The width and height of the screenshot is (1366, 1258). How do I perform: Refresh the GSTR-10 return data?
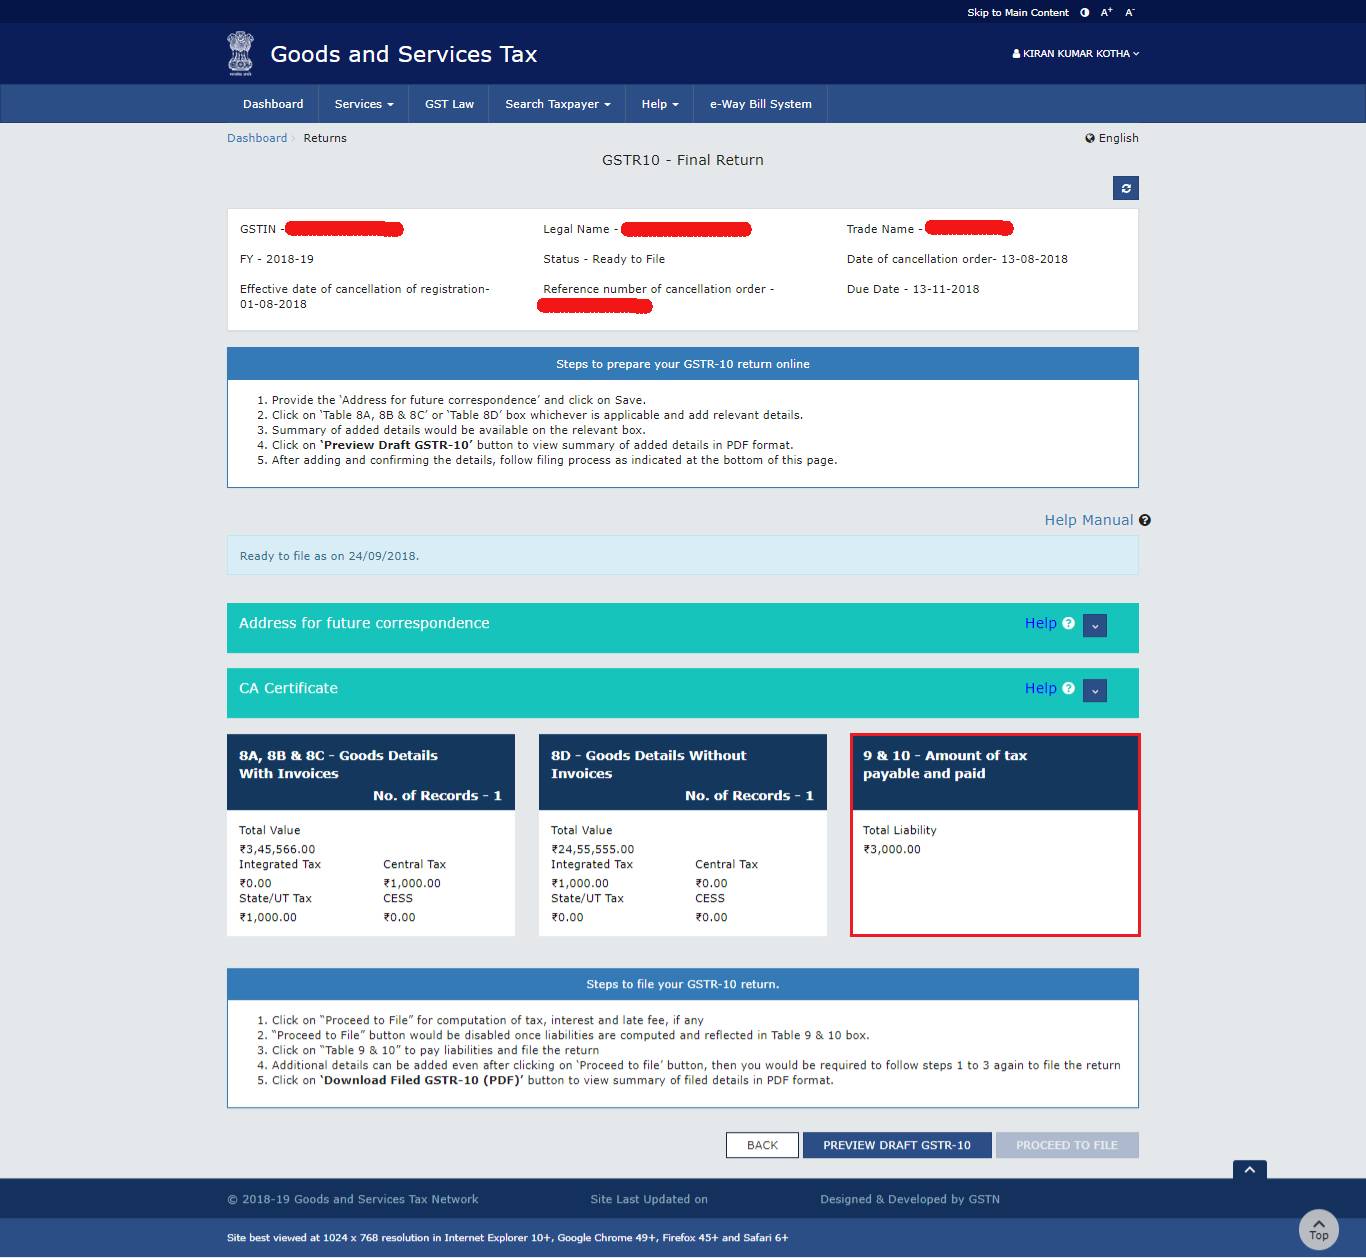(1126, 188)
